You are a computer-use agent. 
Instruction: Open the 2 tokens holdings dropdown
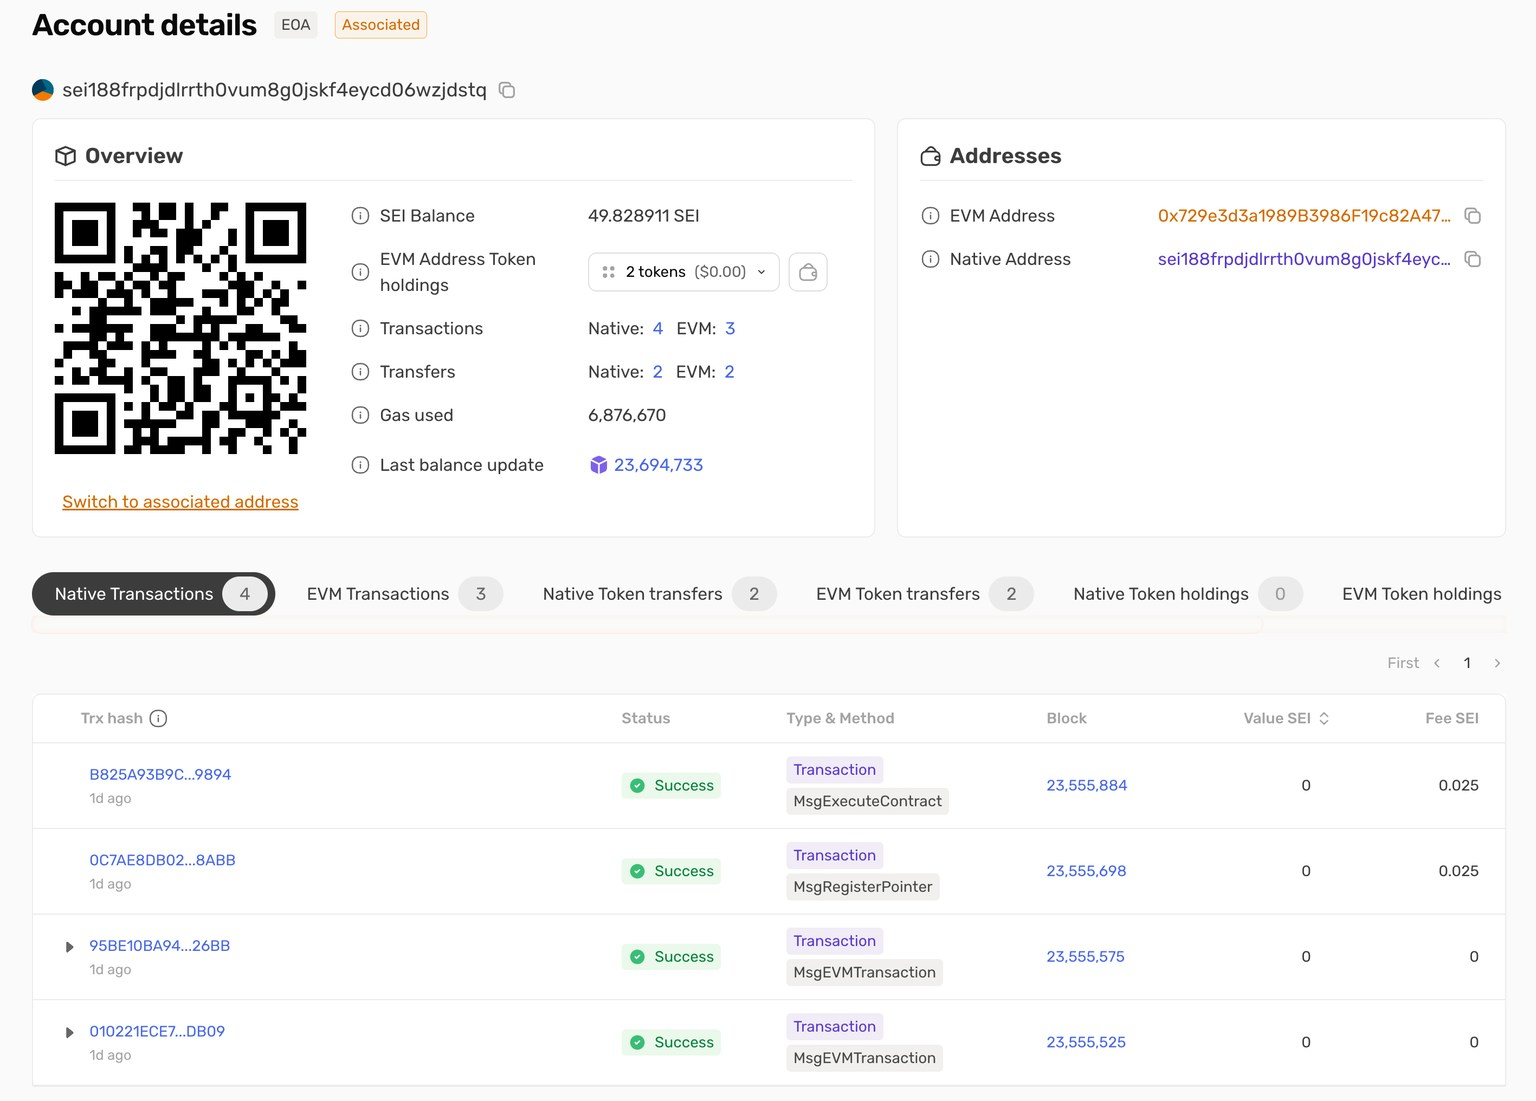click(x=684, y=272)
